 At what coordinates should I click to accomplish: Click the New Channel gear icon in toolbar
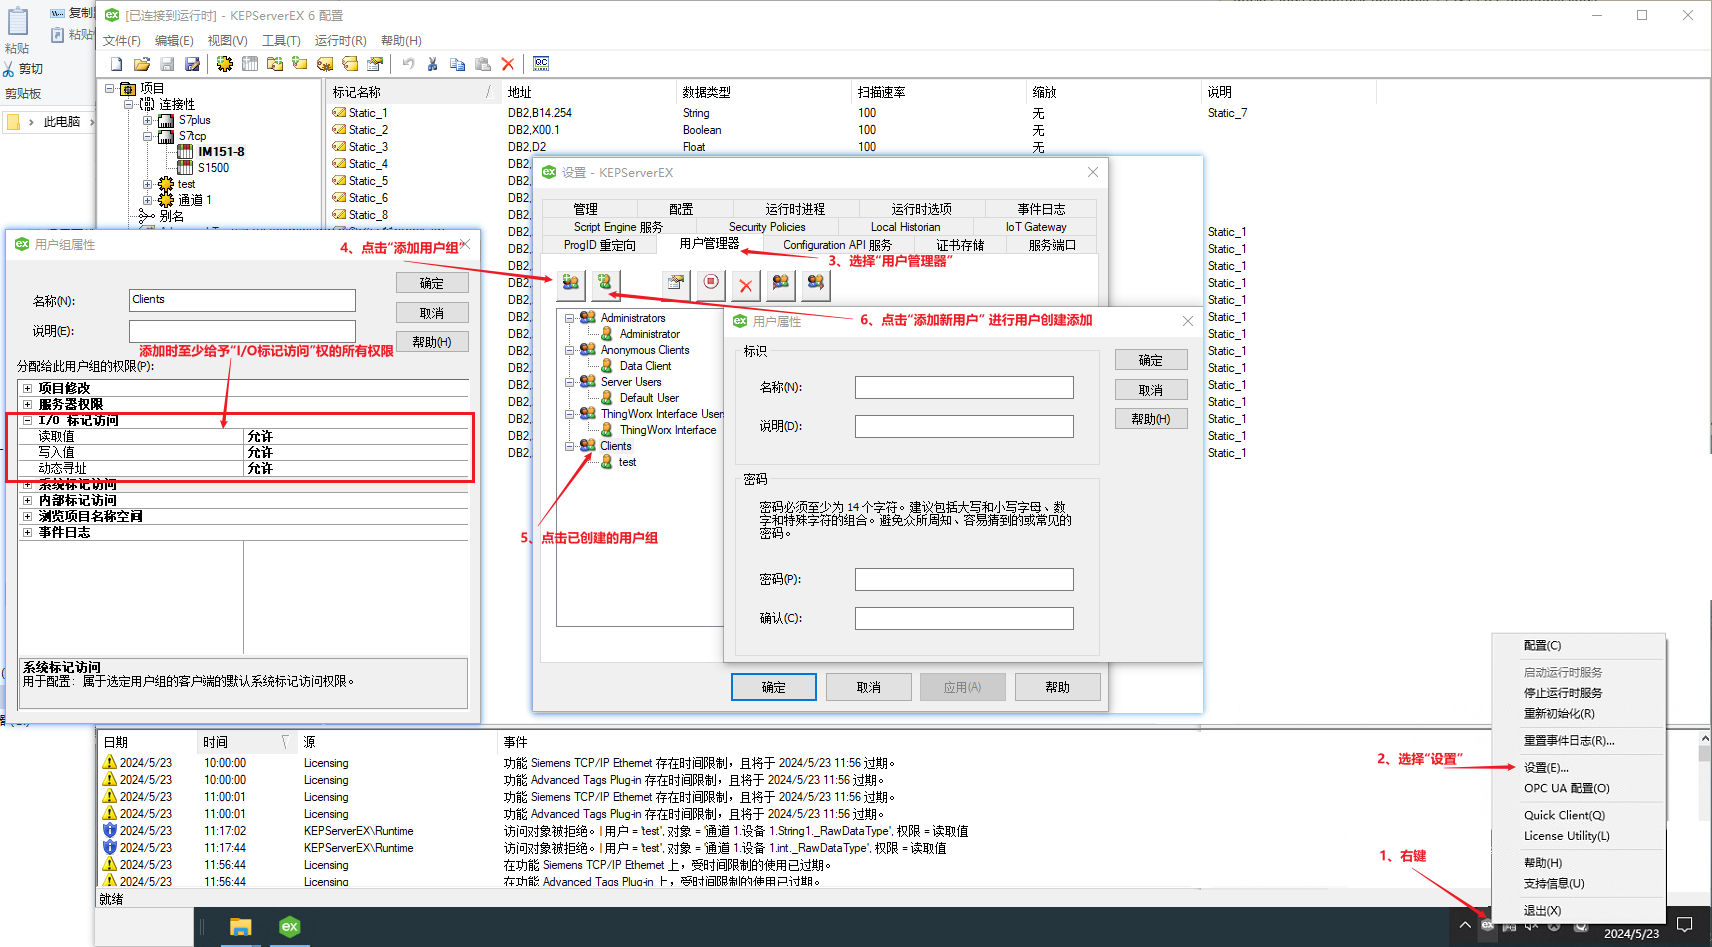click(224, 64)
